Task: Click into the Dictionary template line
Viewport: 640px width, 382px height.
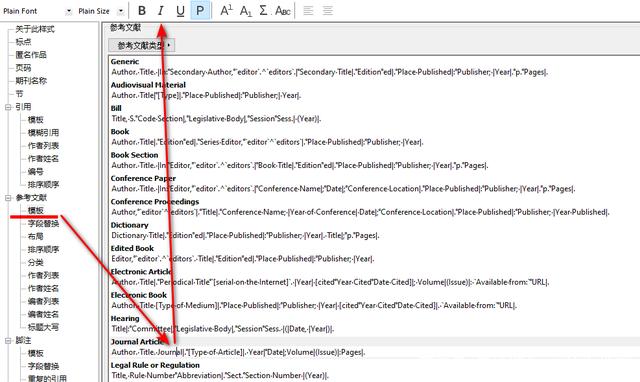Action: (x=245, y=235)
